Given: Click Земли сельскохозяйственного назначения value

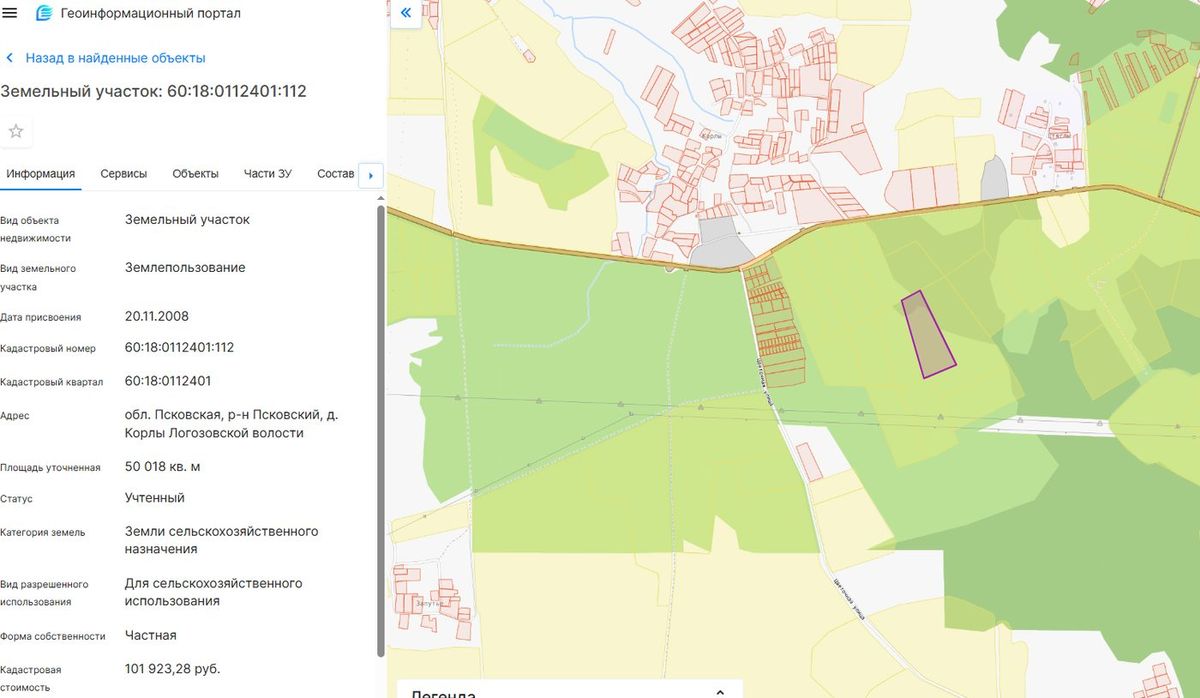Looking at the screenshot, I should pyautogui.click(x=222, y=540).
